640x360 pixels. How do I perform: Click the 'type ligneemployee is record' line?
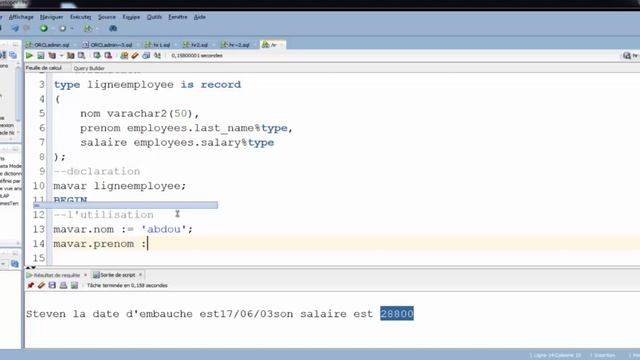pos(147,84)
